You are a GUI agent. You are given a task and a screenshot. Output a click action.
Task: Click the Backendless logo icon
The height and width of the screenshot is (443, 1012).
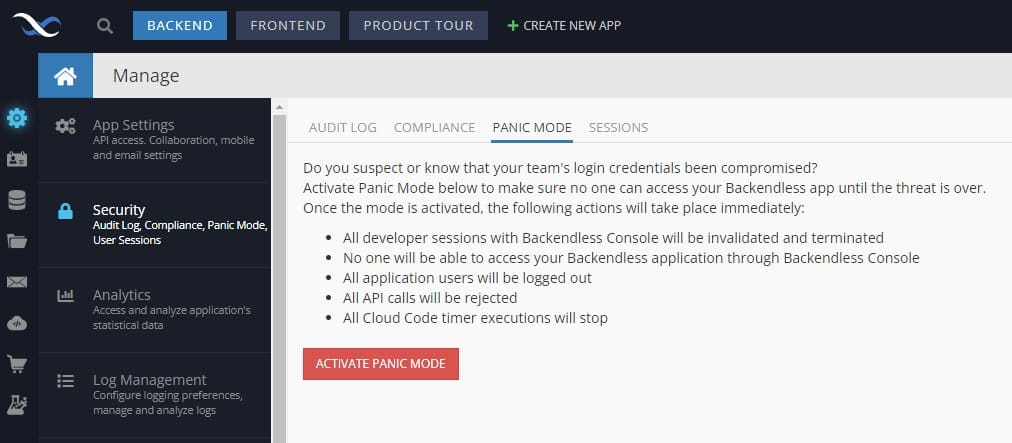click(x=37, y=25)
